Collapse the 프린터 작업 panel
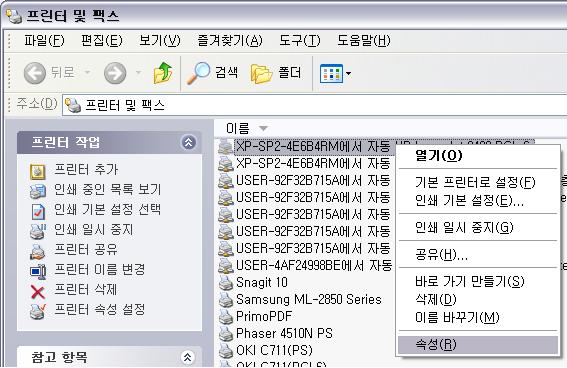The image size is (567, 368). (x=188, y=142)
